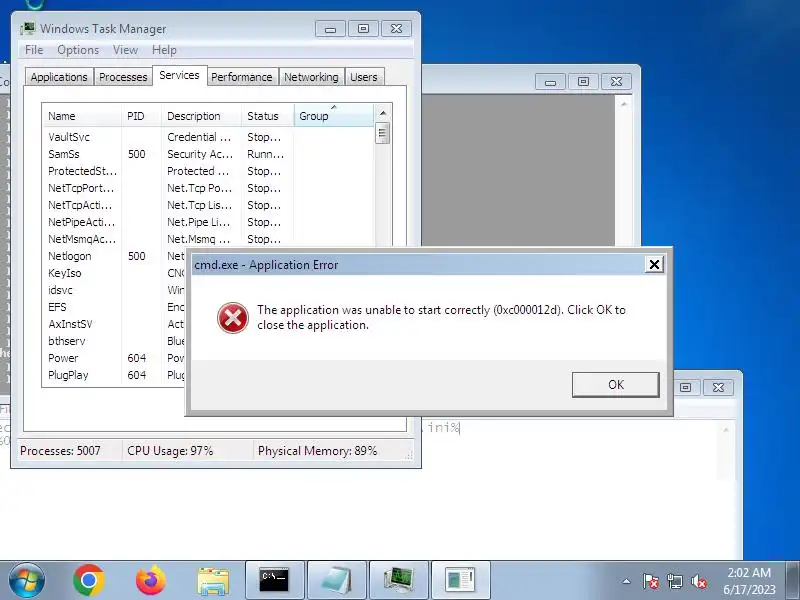The image size is (800, 600).
Task: Launch Firefox from the taskbar
Action: (x=151, y=580)
